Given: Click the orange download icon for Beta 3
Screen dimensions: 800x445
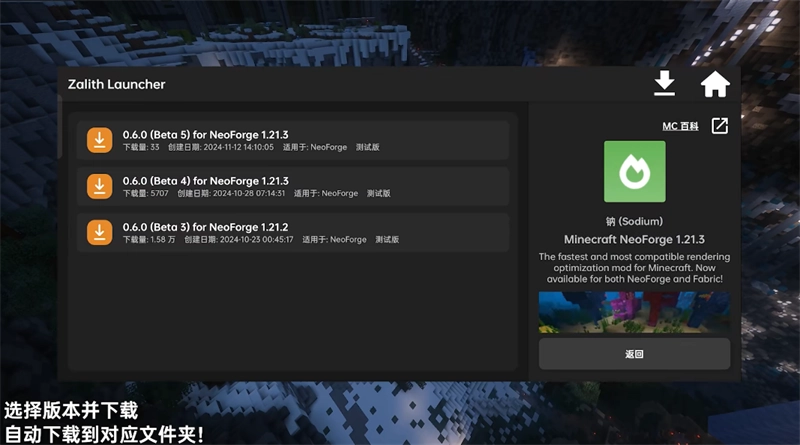Looking at the screenshot, I should [99, 232].
